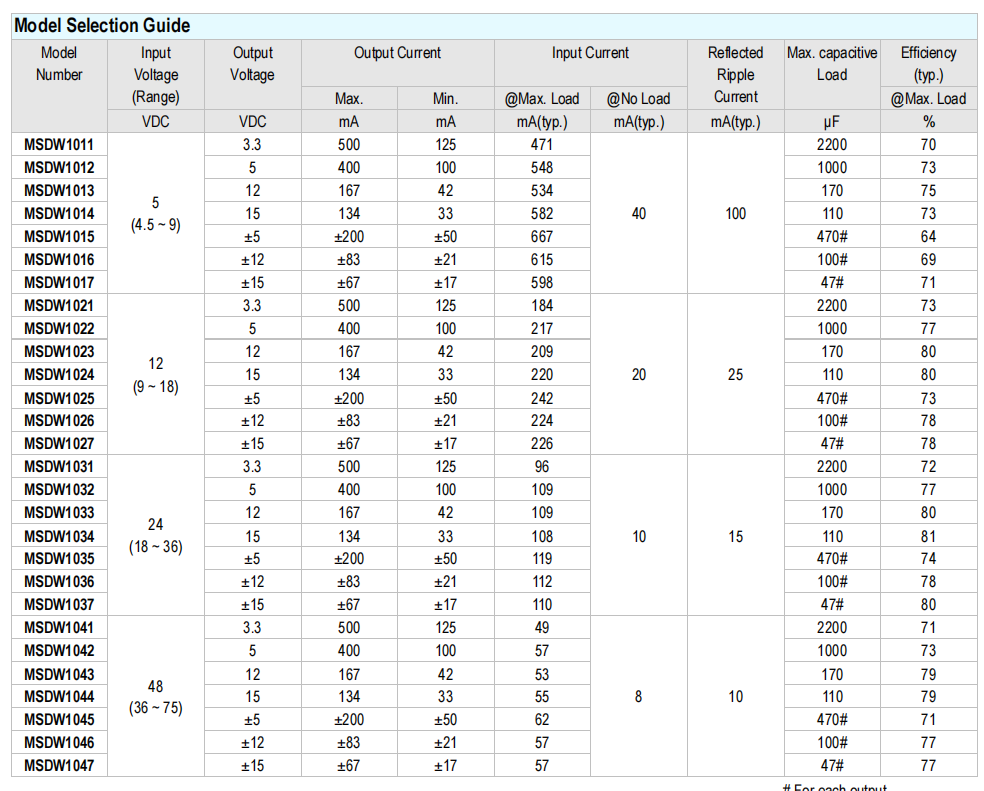
Task: Select the MSDW1034 model cell
Action: pos(59,536)
